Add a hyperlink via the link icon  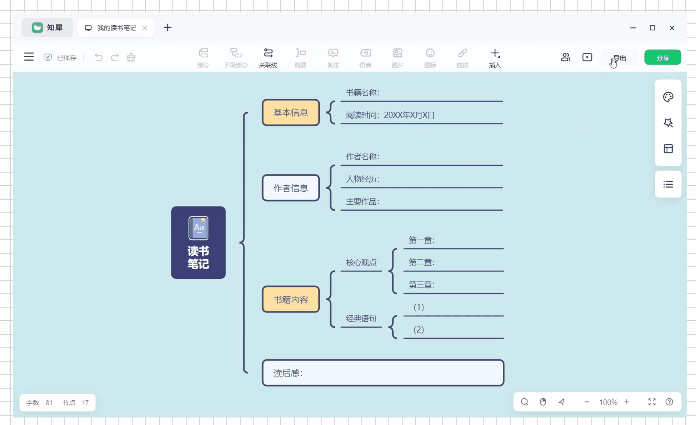463,58
